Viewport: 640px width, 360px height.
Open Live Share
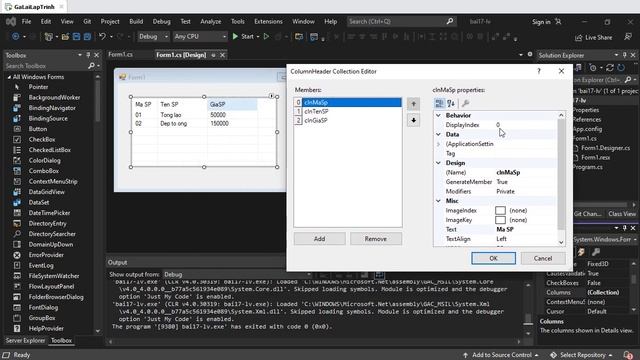tap(593, 37)
